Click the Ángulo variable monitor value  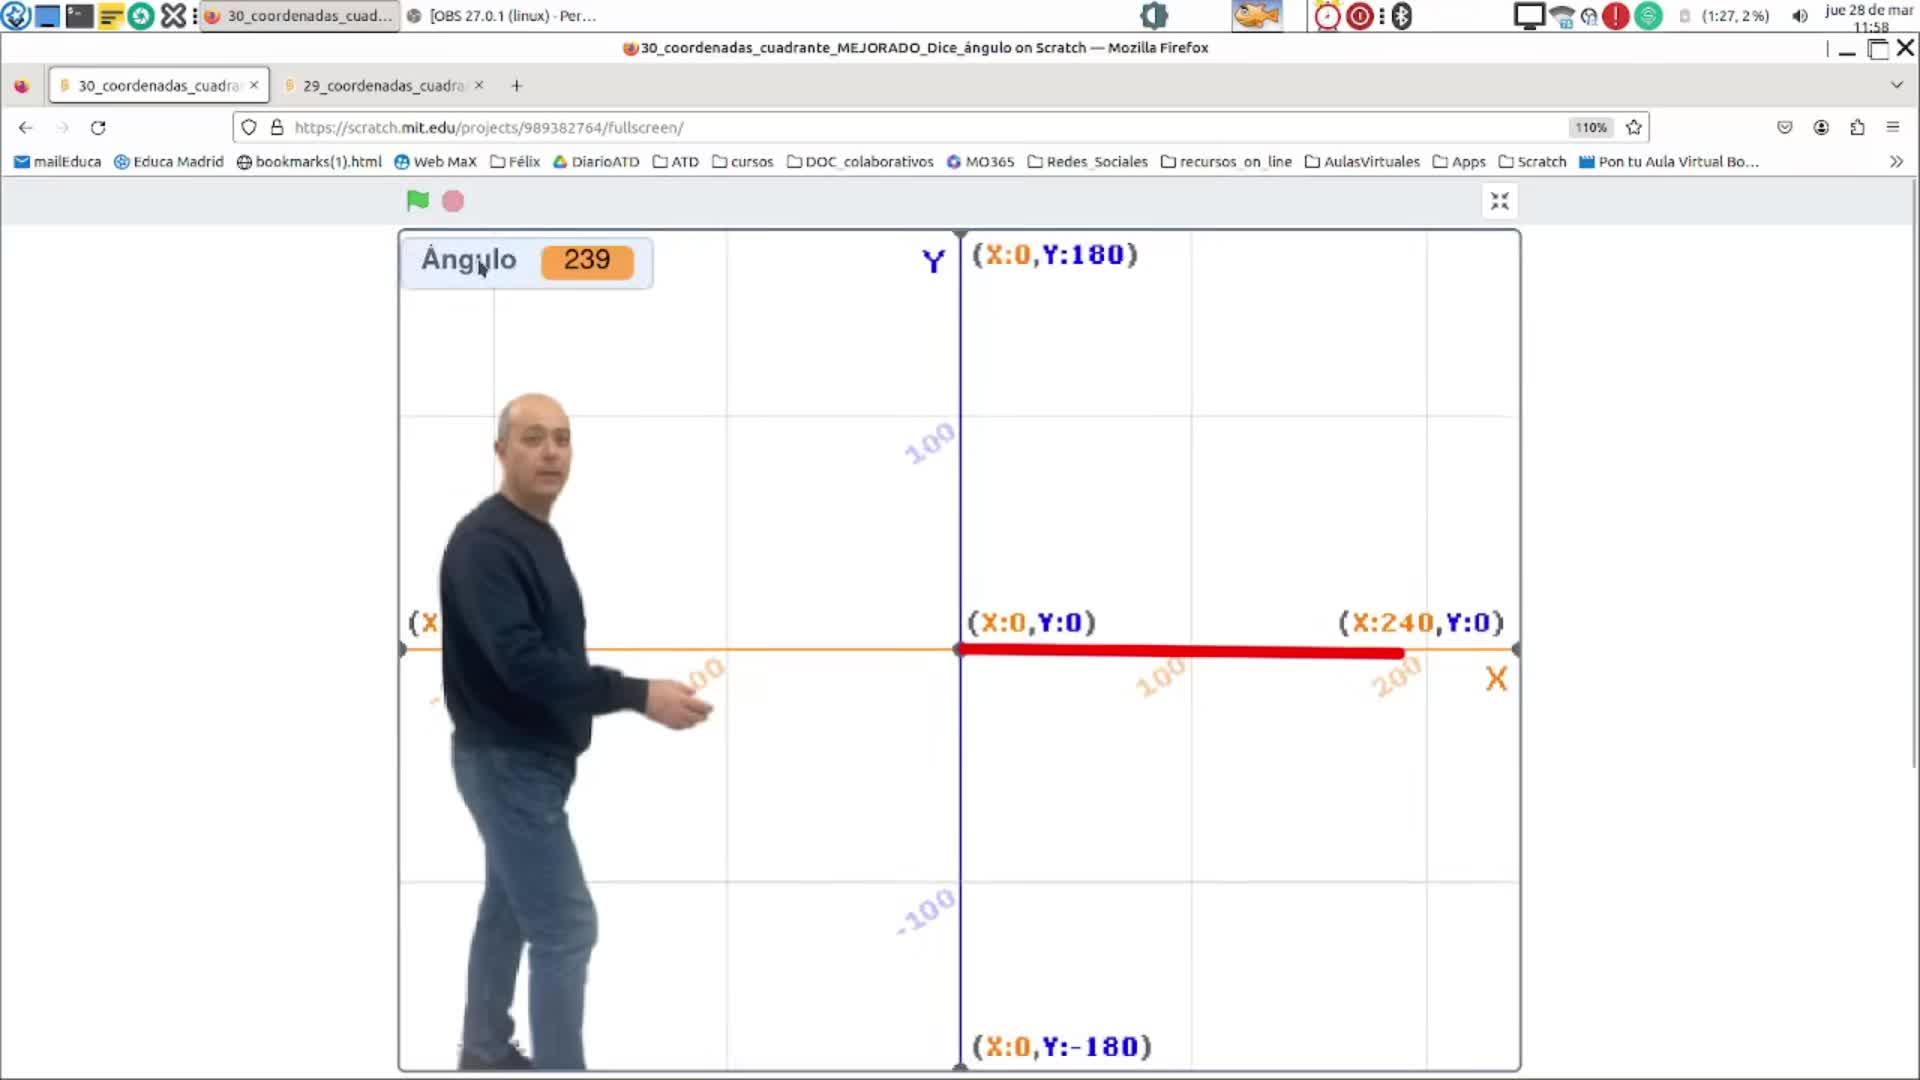click(587, 260)
